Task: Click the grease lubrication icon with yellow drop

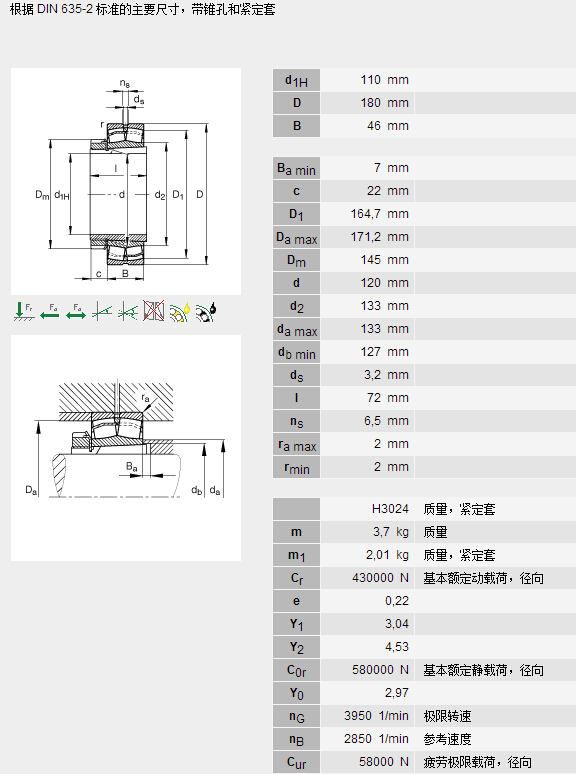Action: 180,311
